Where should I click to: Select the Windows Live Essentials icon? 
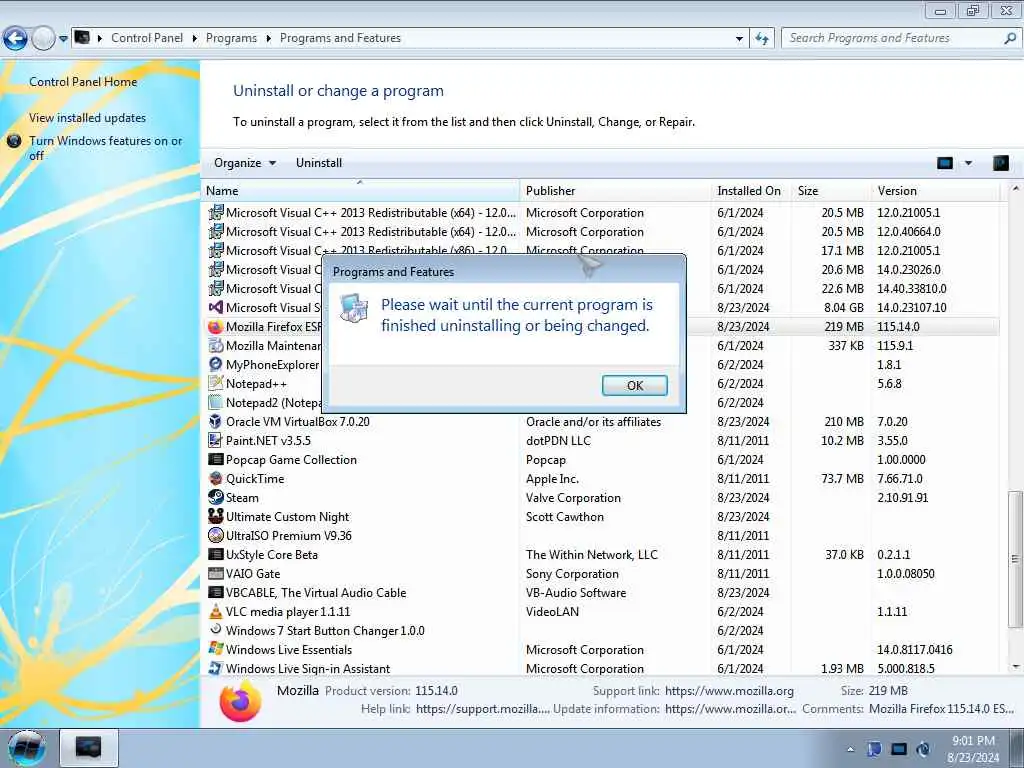(216, 649)
